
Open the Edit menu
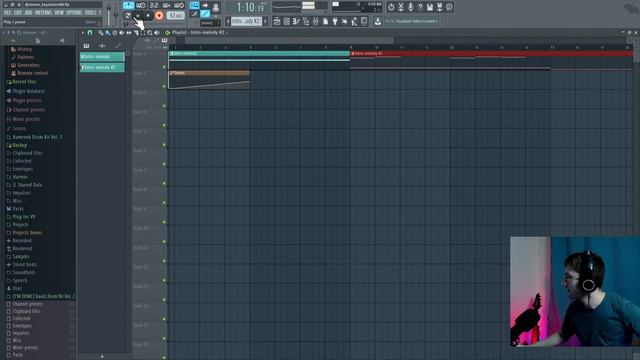coord(18,13)
